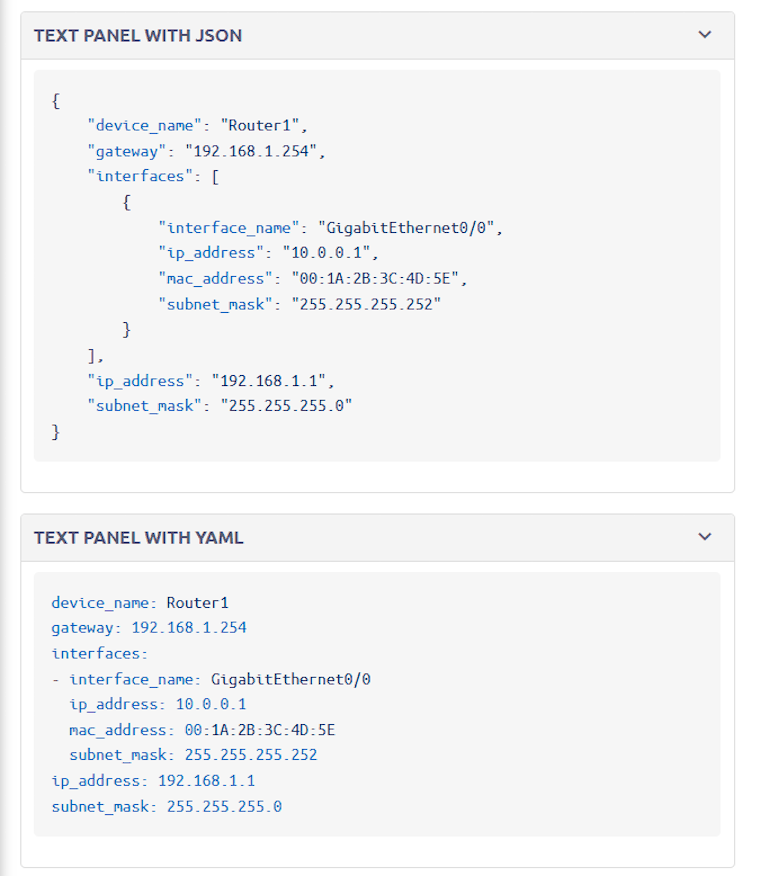
Task: Click the interfaces key in YAML panel
Action: tap(98, 653)
